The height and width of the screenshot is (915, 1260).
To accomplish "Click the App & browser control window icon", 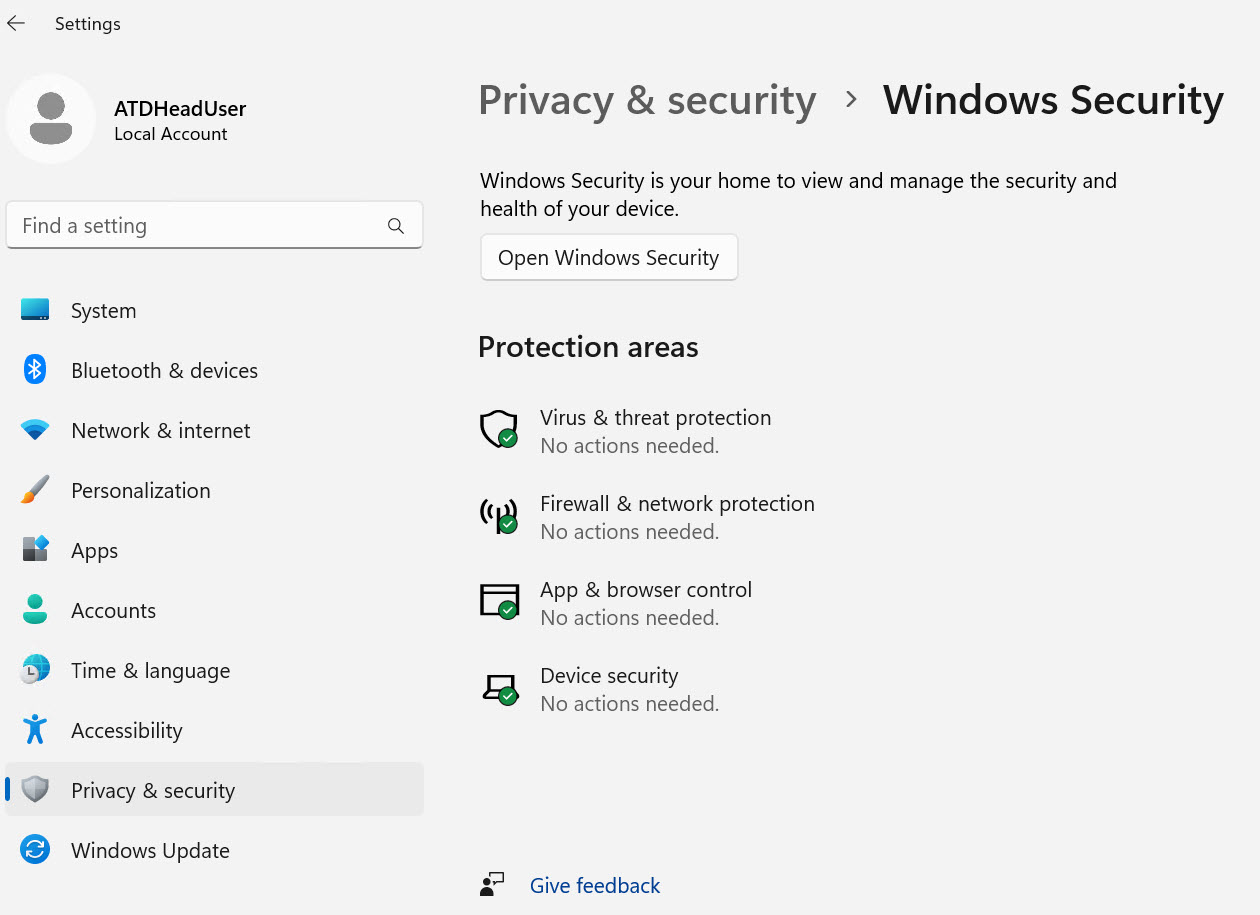I will coord(499,602).
